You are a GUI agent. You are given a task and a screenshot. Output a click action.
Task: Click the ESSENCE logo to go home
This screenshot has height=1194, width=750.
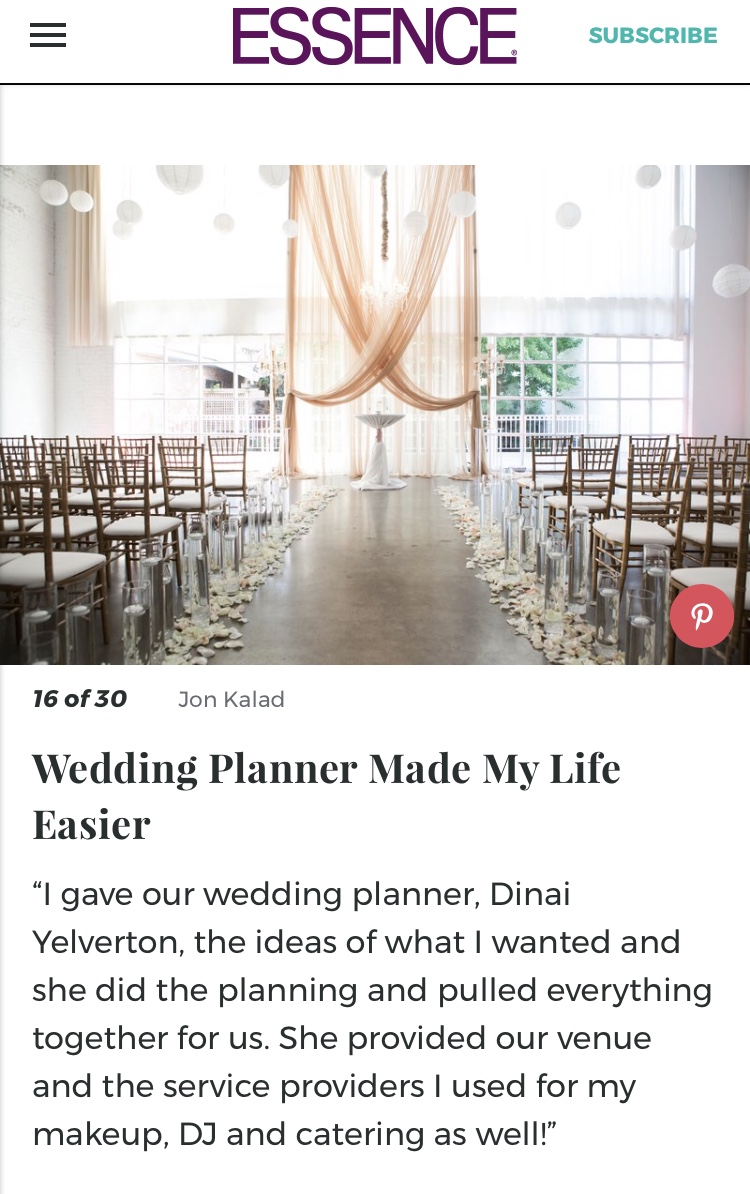[374, 36]
